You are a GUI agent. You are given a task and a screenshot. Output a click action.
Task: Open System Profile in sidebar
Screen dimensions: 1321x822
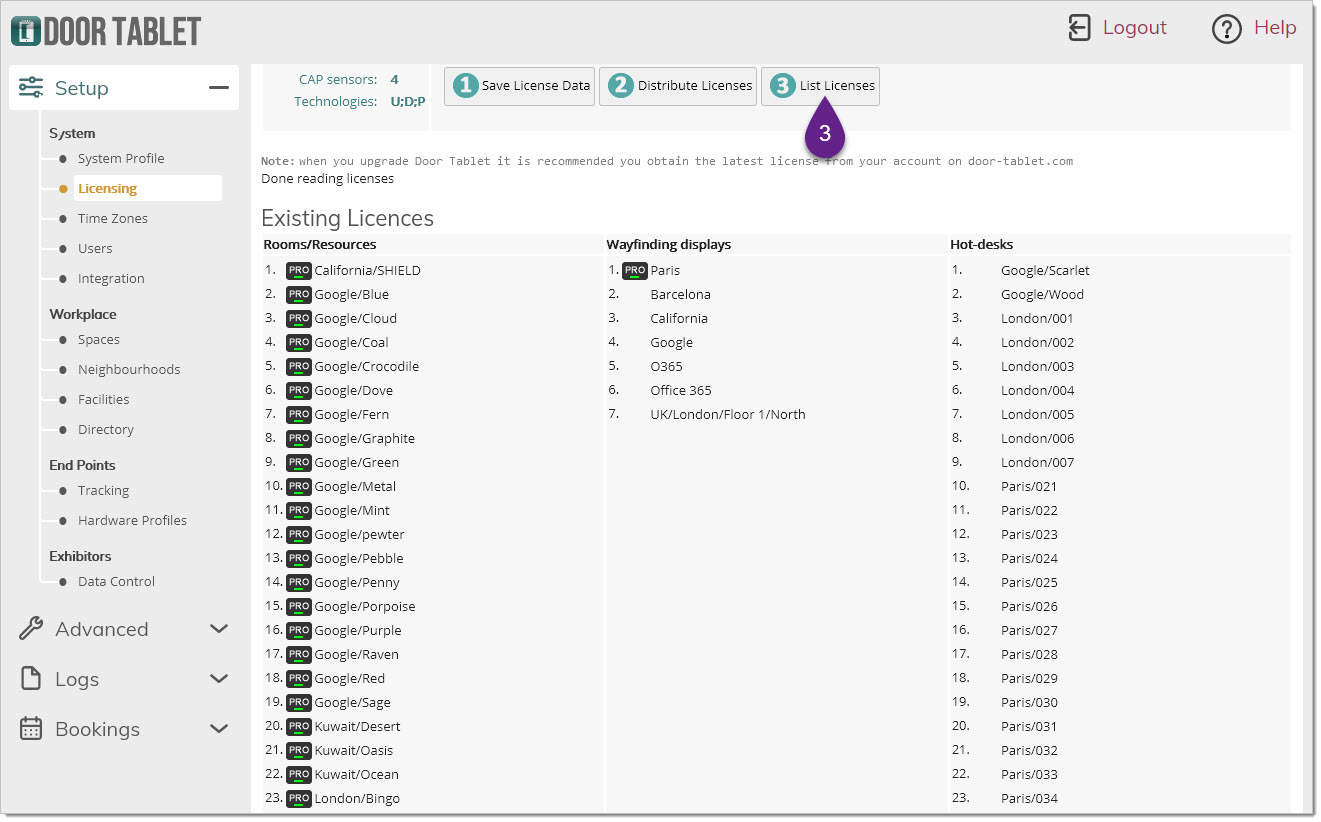click(x=121, y=158)
